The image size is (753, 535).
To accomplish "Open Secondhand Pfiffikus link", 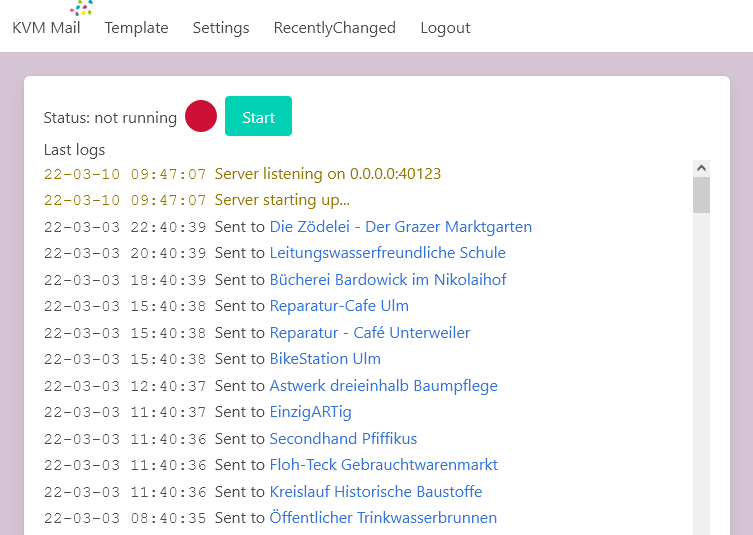I will 343,438.
